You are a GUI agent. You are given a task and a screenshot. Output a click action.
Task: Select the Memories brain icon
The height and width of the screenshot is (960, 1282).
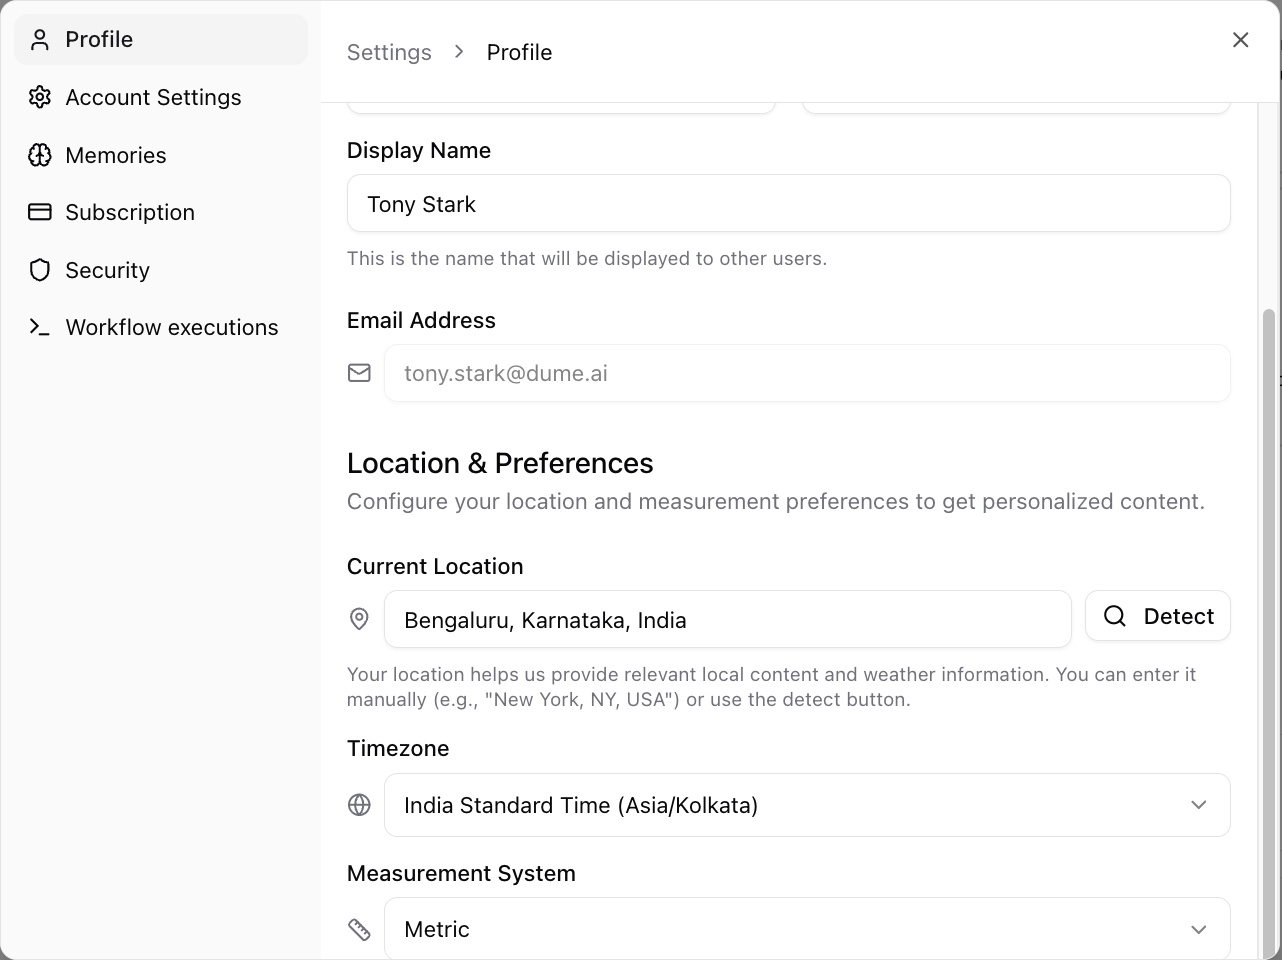coord(39,155)
